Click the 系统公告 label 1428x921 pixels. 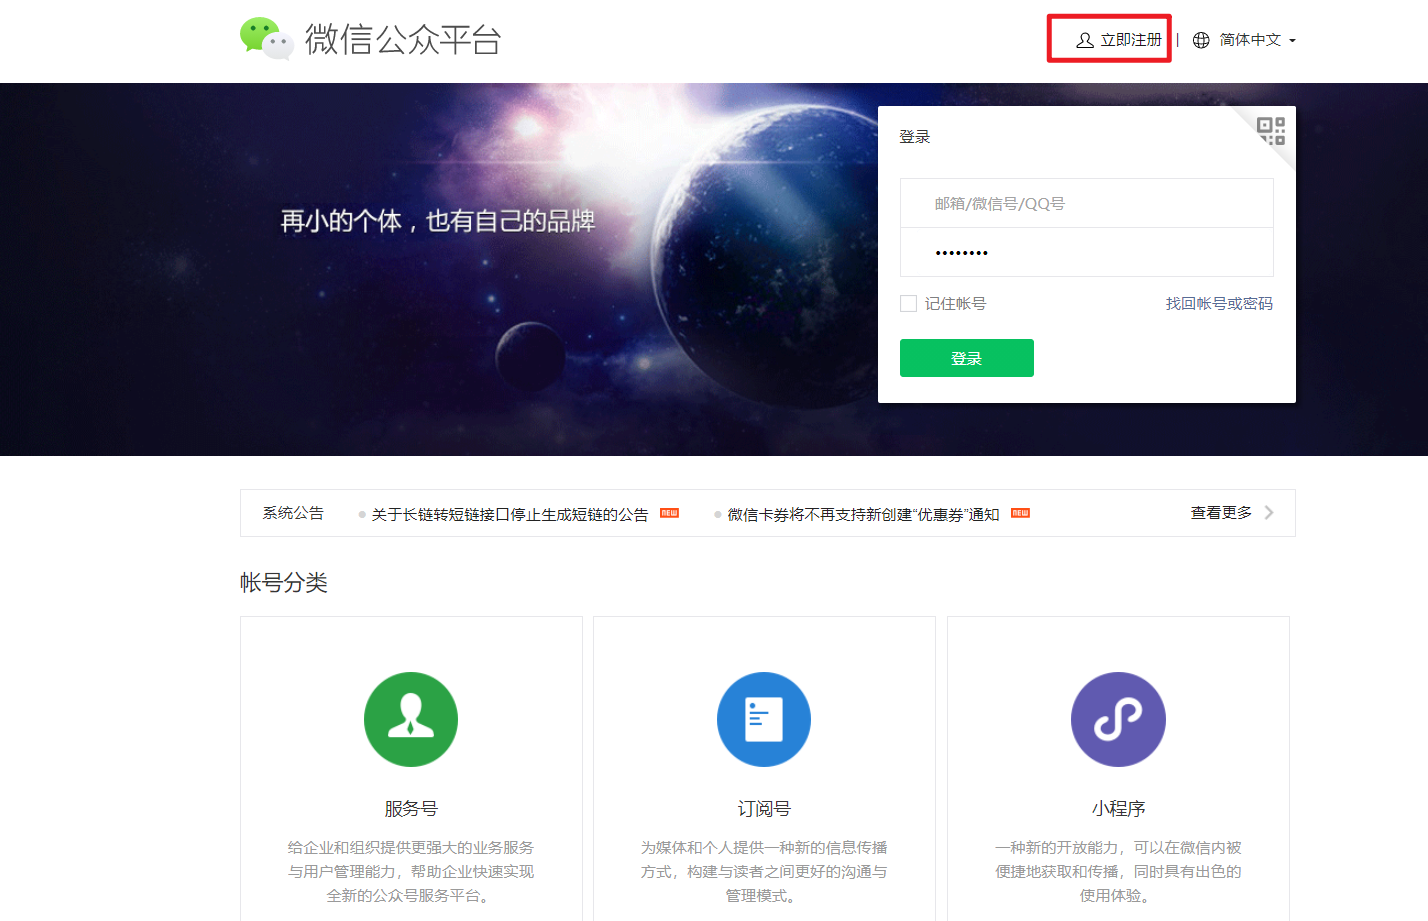(x=293, y=513)
